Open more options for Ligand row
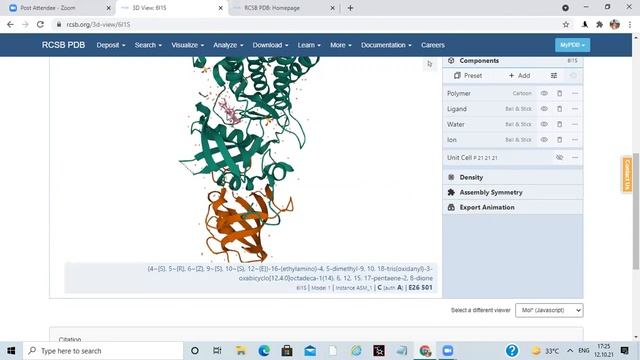Screen dimensions: 640x360 575,109
